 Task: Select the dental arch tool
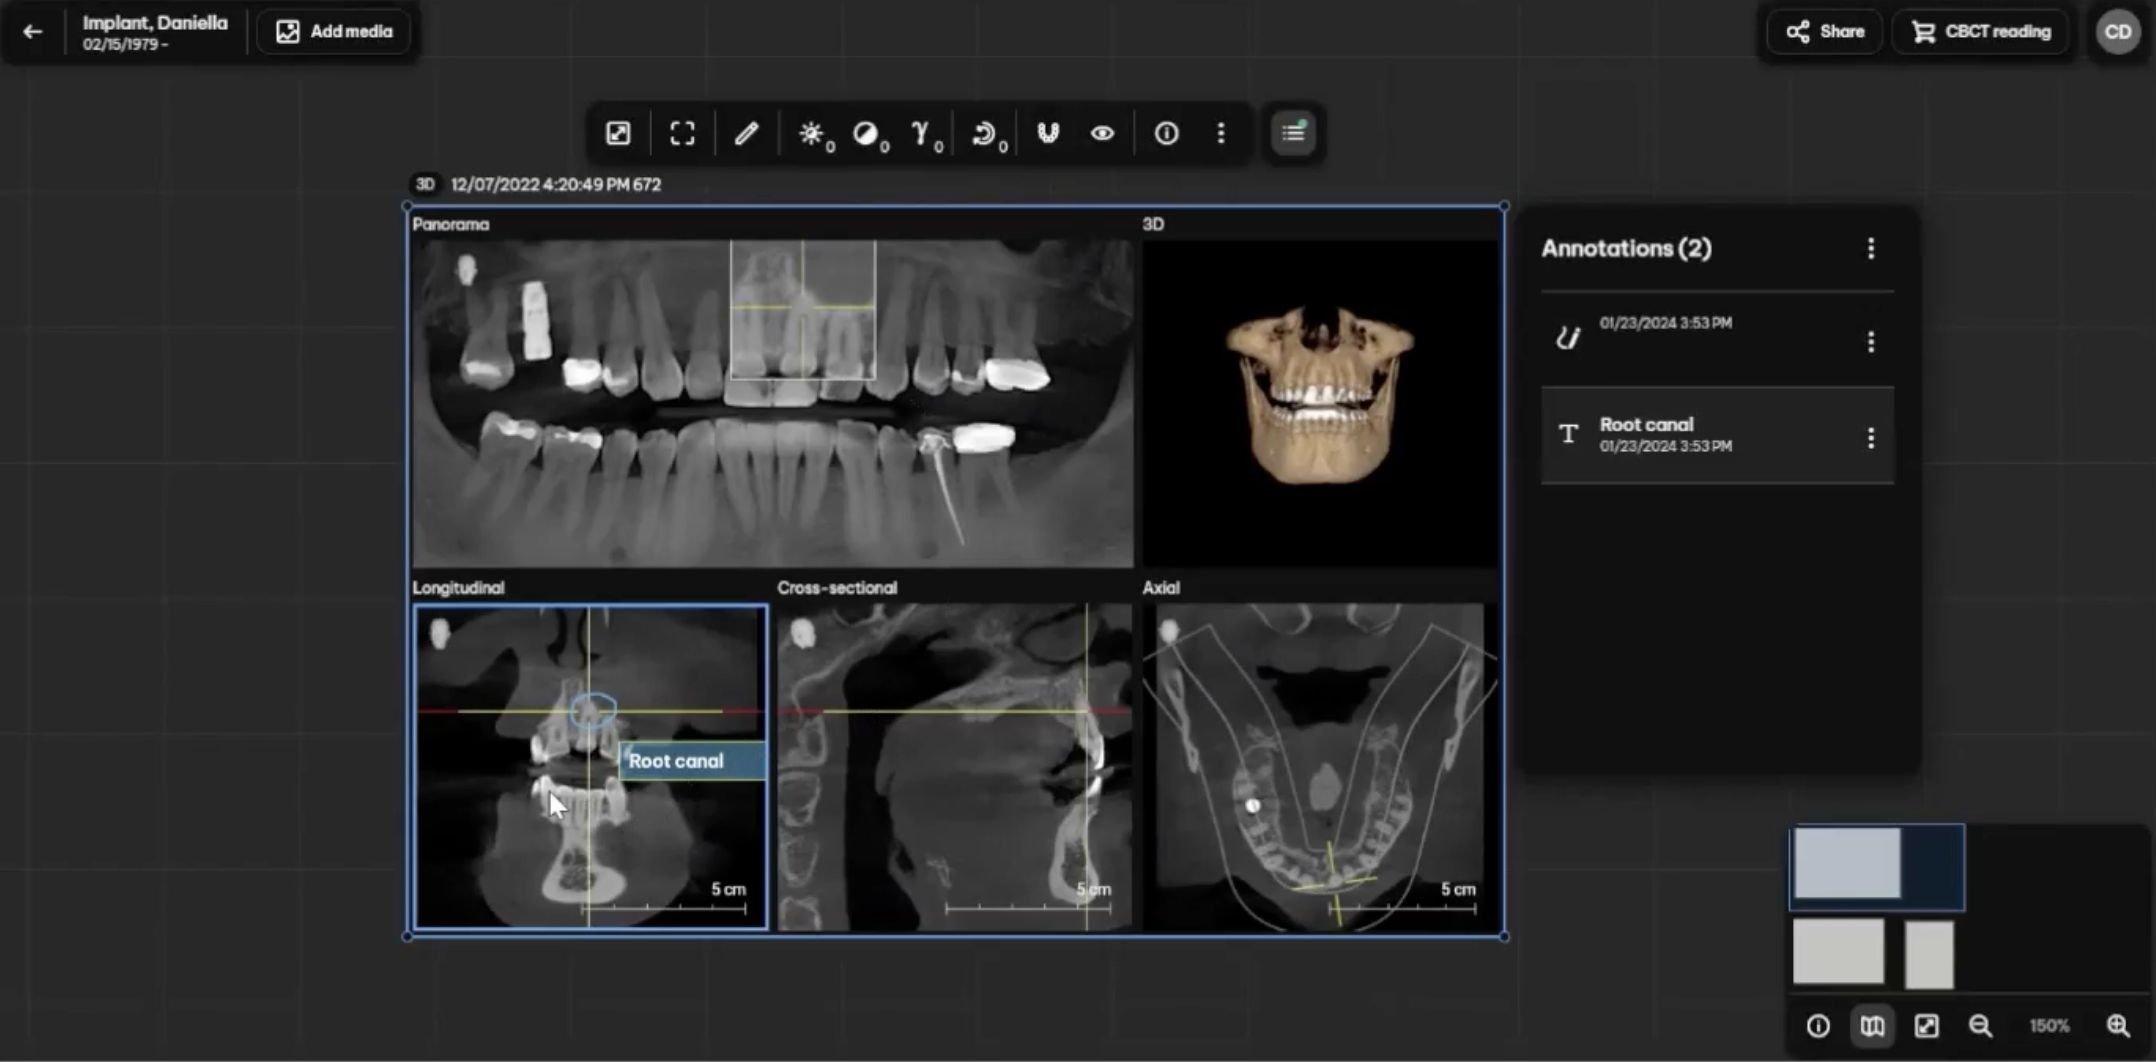pyautogui.click(x=1047, y=132)
